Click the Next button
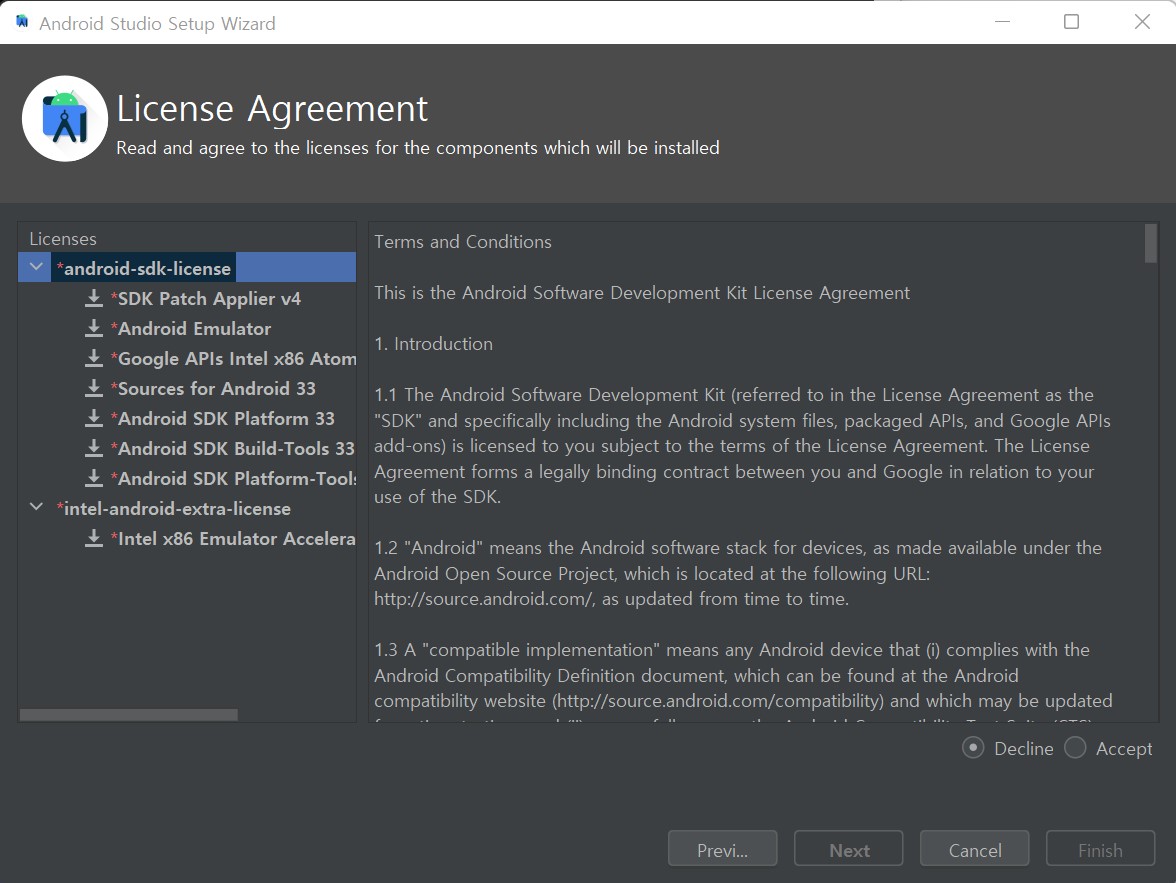The image size is (1176, 883). coord(848,848)
